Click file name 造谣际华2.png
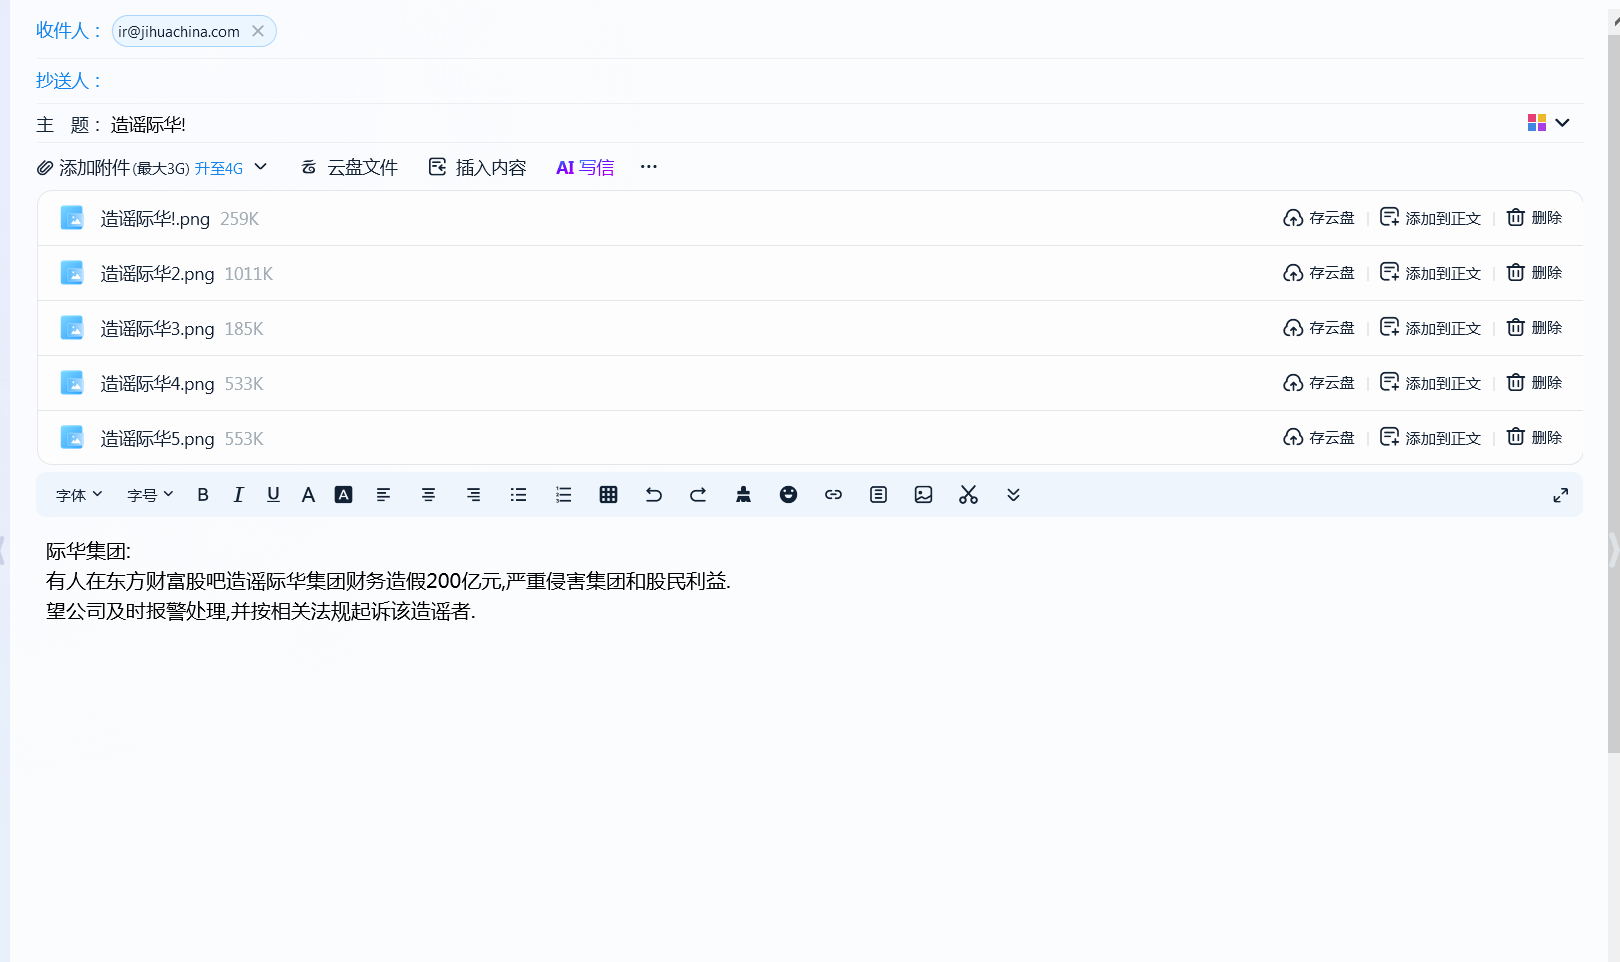This screenshot has height=962, width=1620. 157,274
